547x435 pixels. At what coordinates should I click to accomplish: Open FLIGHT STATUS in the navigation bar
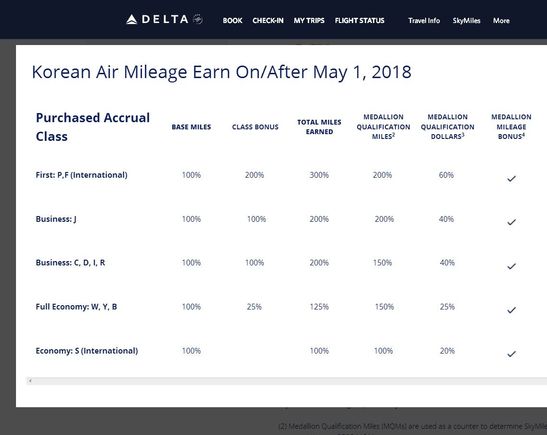click(x=359, y=21)
